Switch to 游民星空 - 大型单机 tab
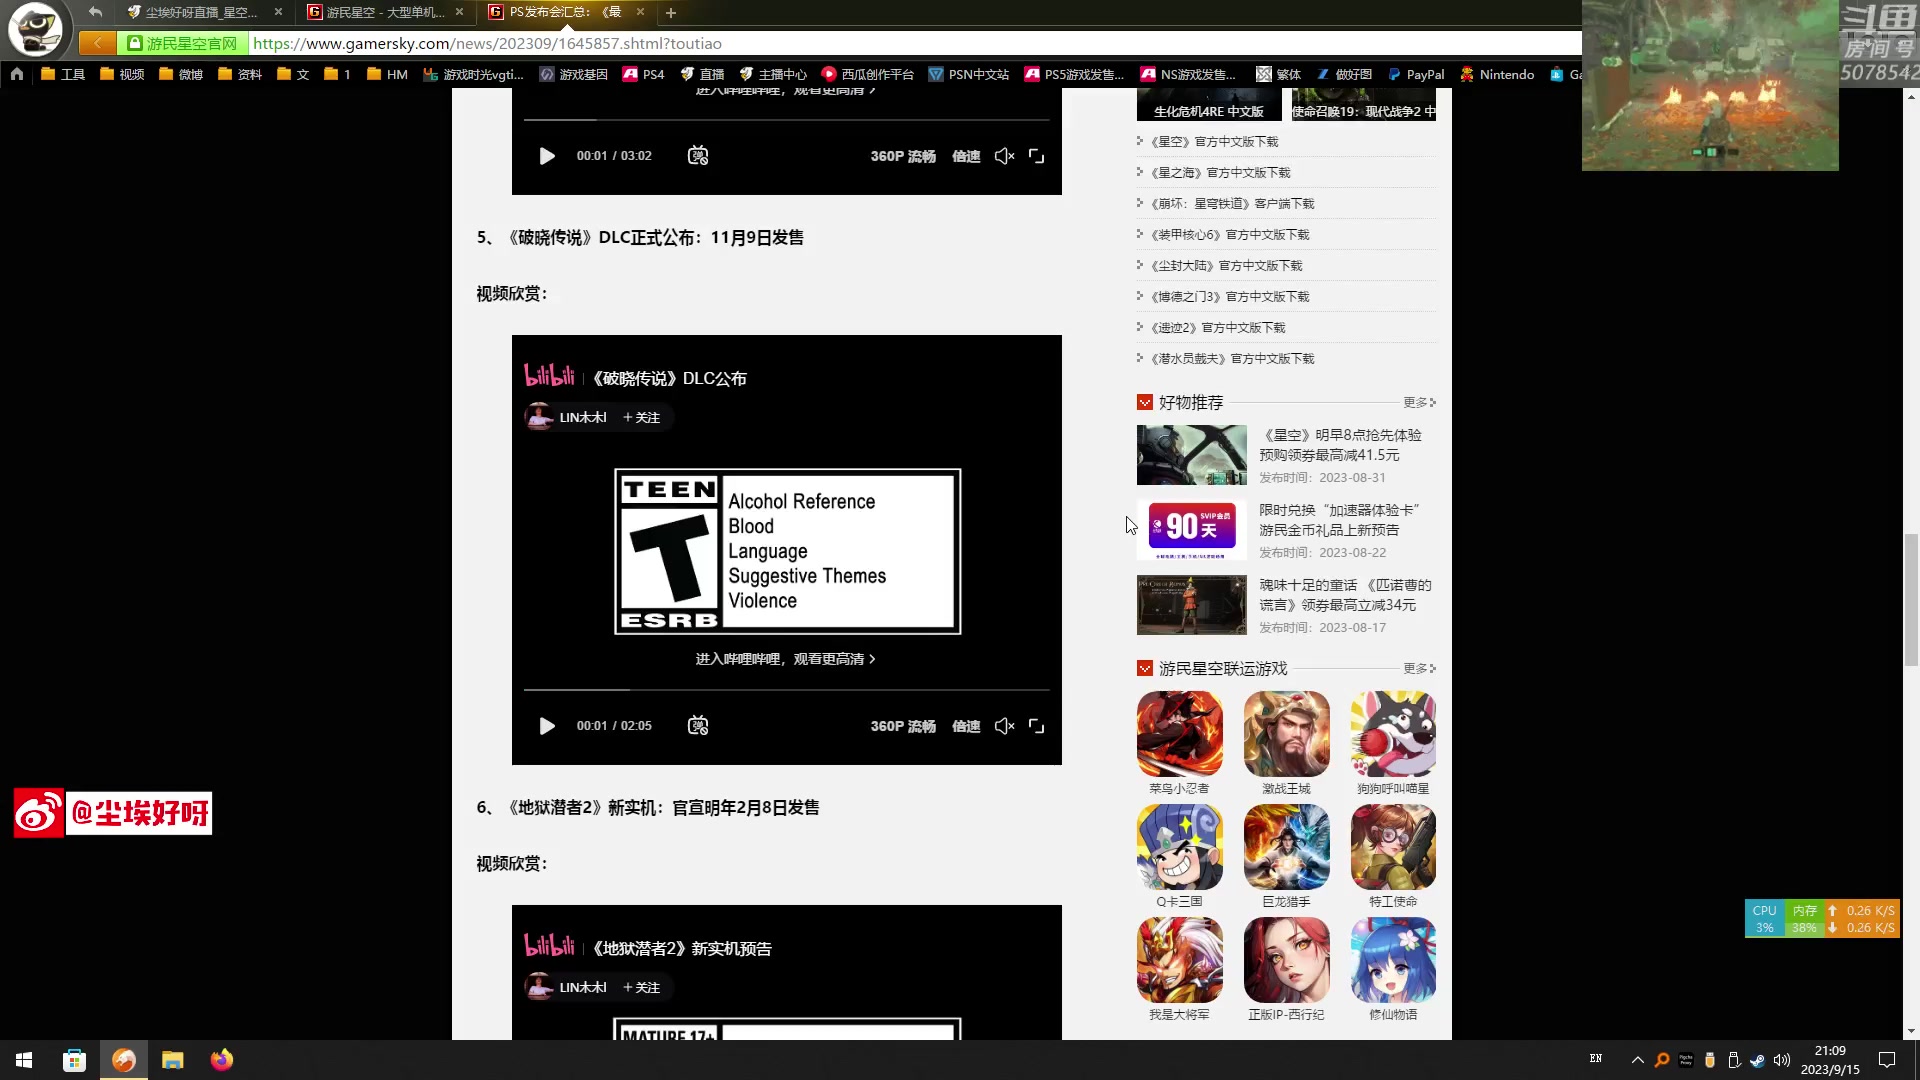Screen dimensions: 1920x1080 pos(385,12)
